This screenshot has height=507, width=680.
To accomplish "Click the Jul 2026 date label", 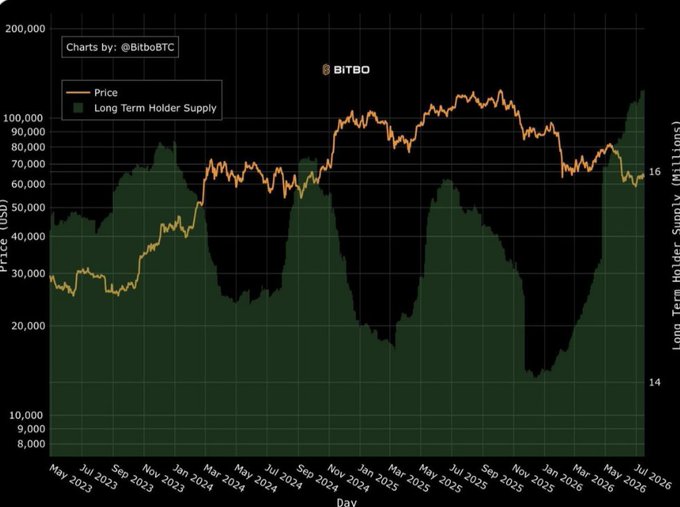I will click(x=652, y=477).
